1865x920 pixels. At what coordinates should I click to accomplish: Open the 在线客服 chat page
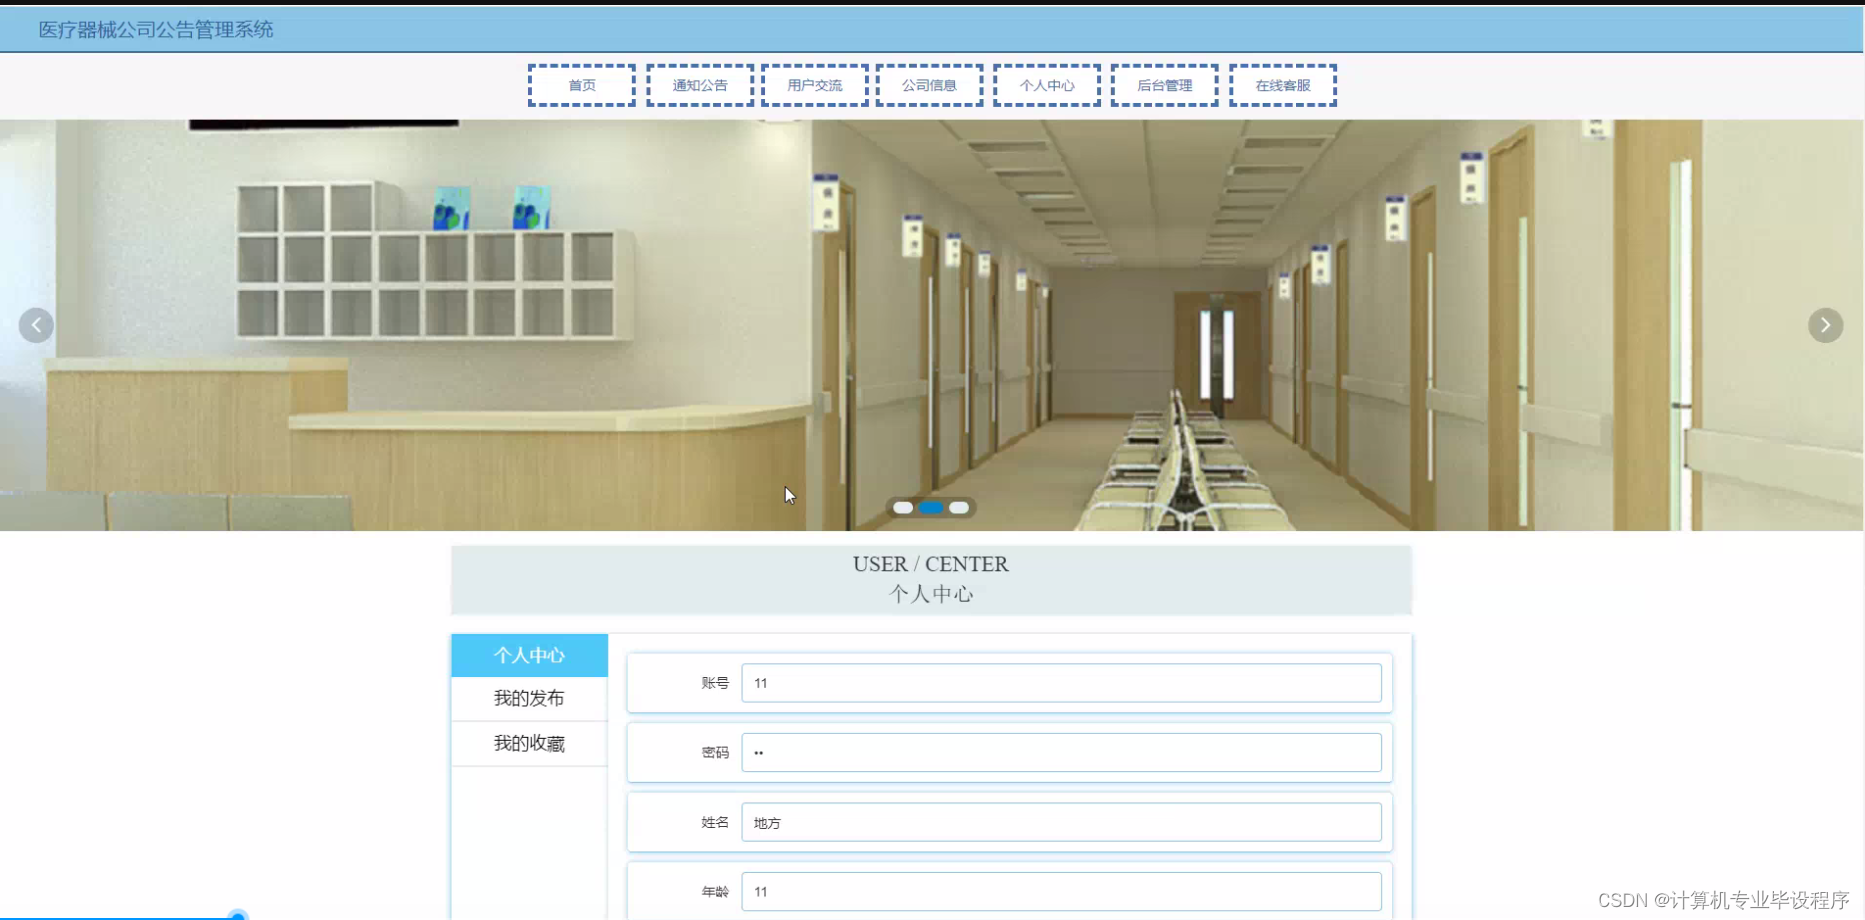[1283, 85]
